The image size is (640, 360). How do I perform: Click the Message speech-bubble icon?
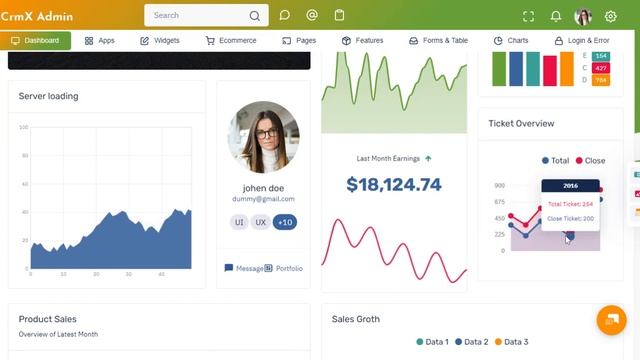coord(229,268)
